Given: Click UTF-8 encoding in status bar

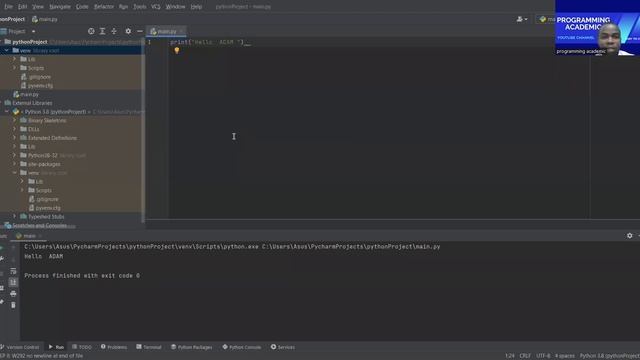Looking at the screenshot, I should [543, 356].
